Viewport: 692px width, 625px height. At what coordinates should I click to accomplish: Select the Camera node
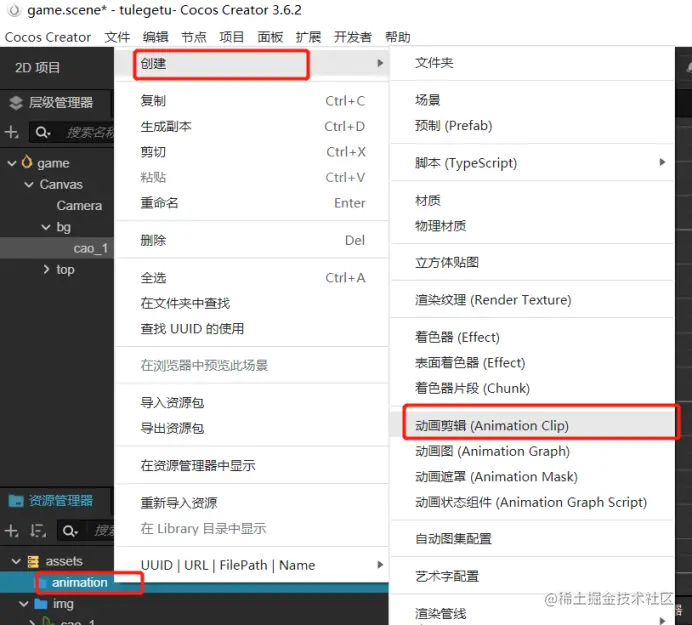(x=79, y=206)
